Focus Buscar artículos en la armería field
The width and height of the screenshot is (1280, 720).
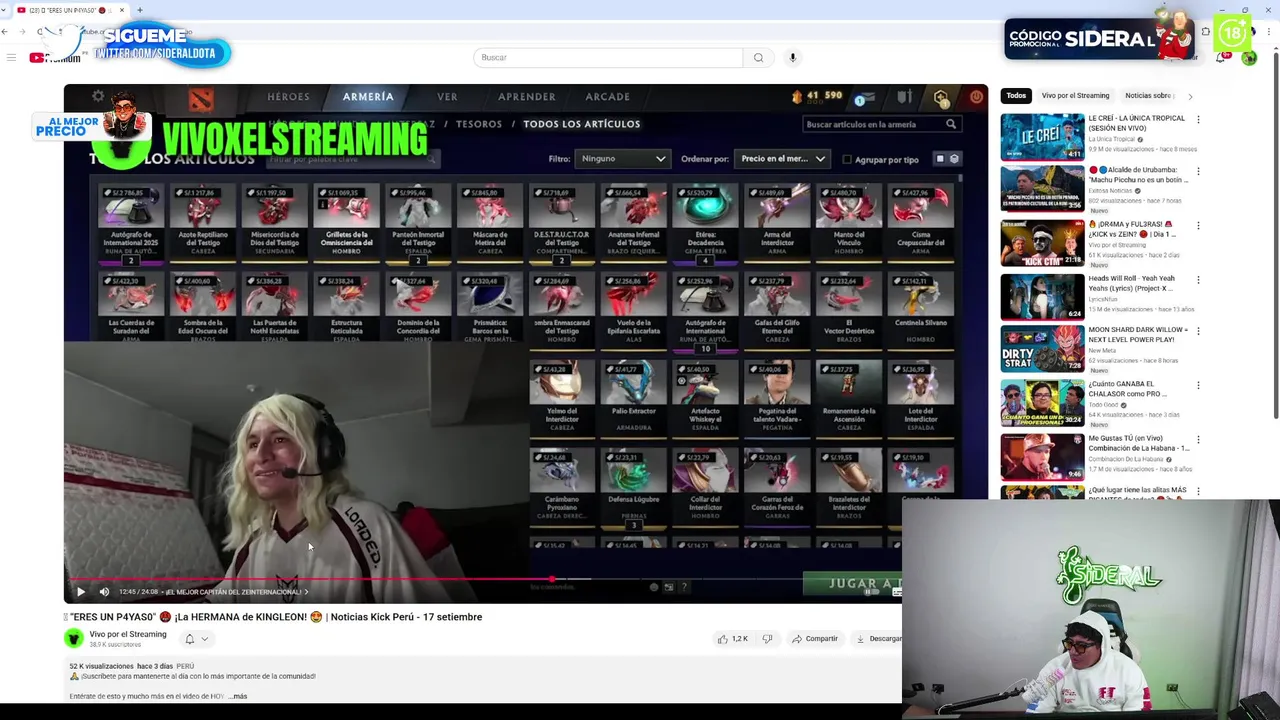(881, 124)
